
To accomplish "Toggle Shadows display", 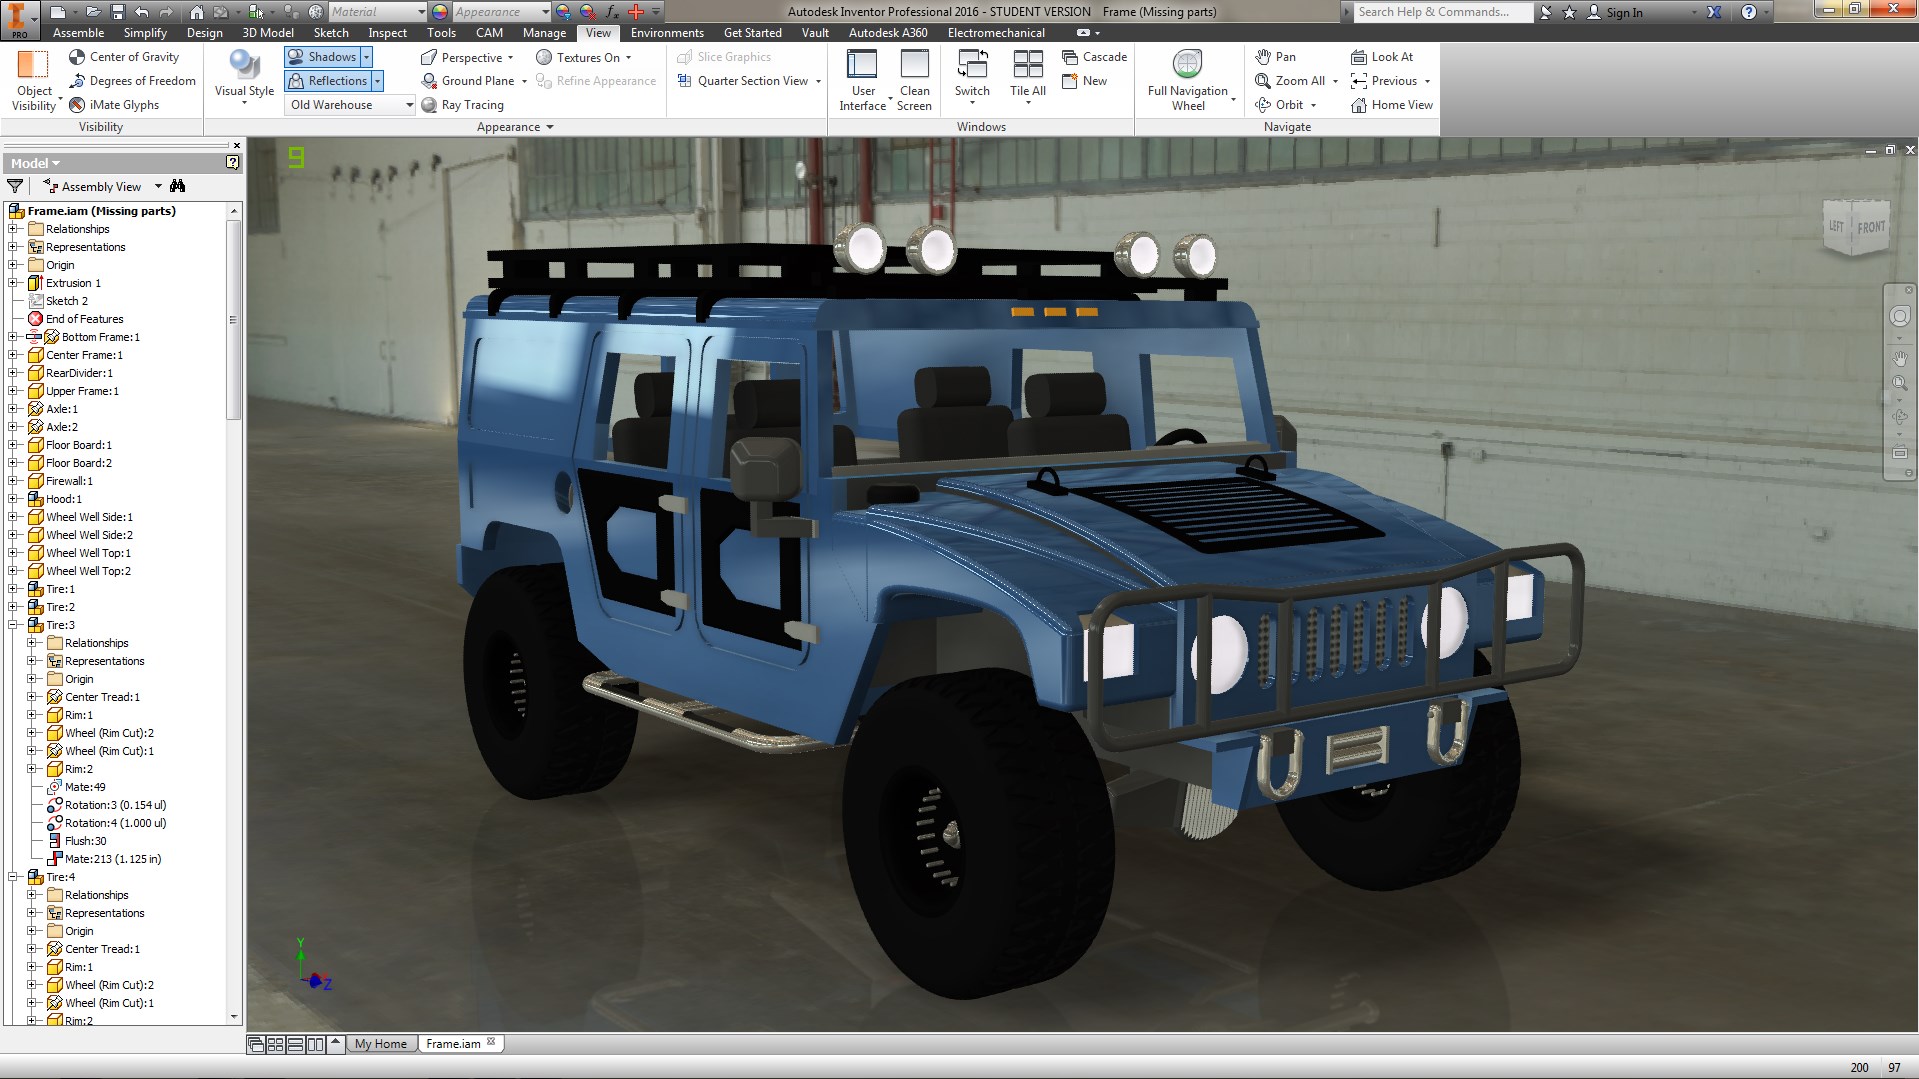I will [322, 57].
